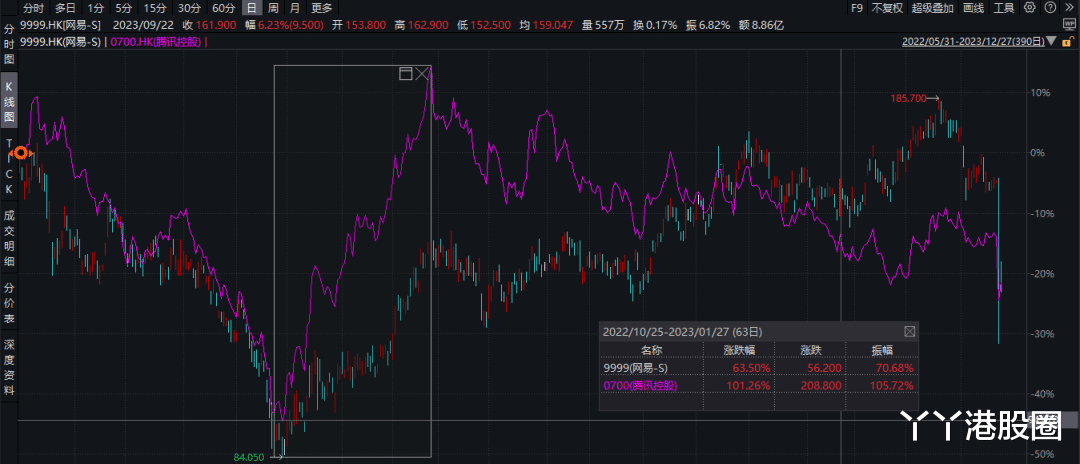Open 超级叠加 super overlay
1080x464 pixels.
933,8
